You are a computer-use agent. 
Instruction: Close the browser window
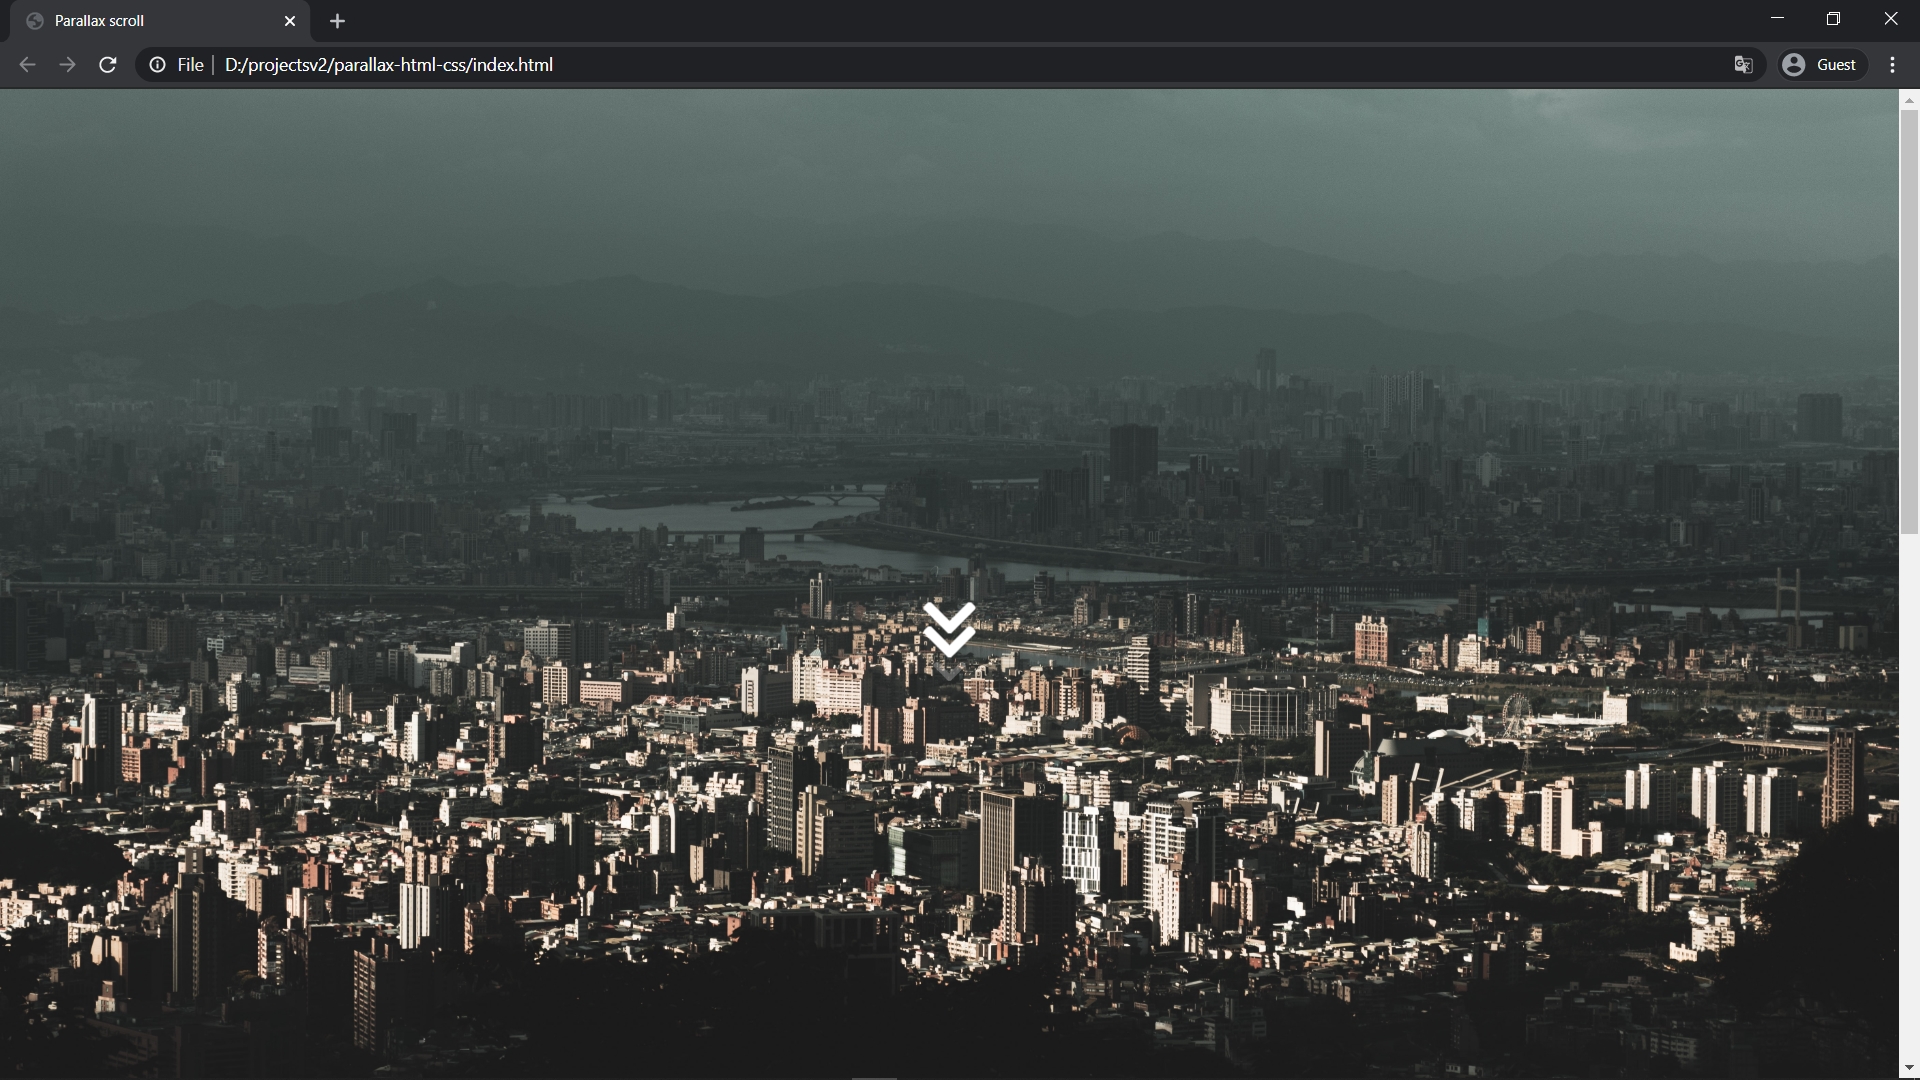[1890, 19]
